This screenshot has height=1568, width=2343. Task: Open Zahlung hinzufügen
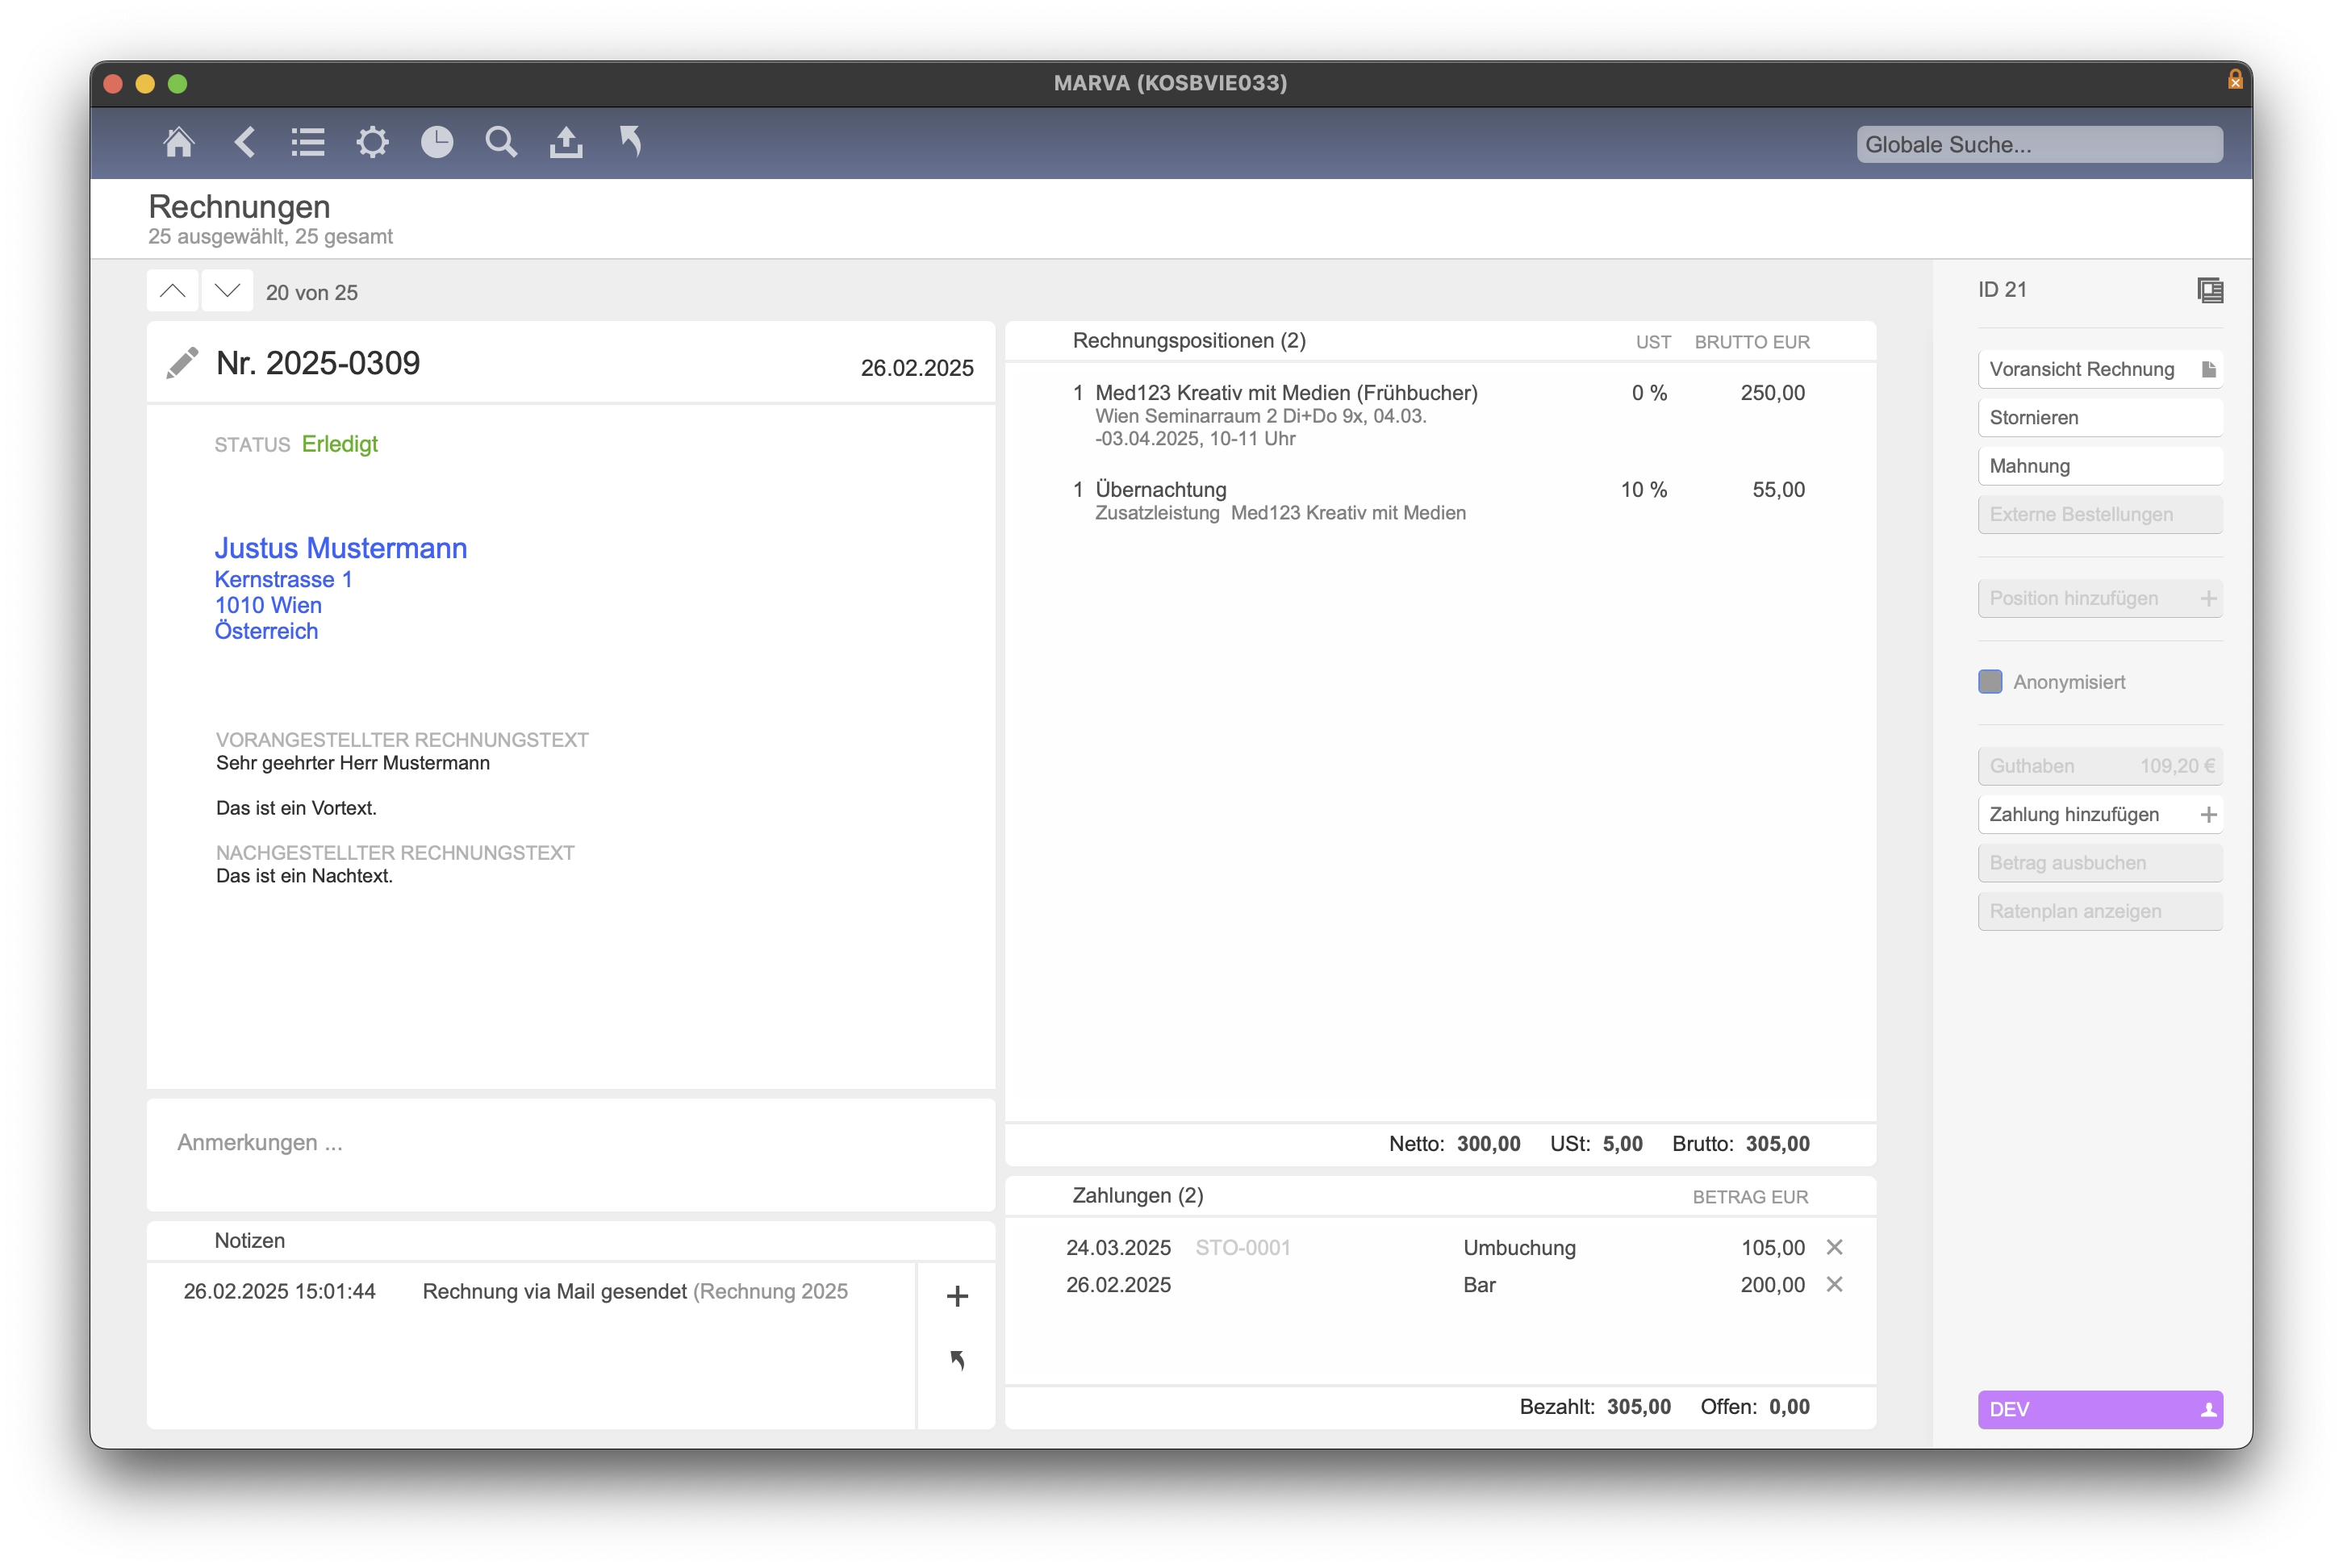(x=2099, y=814)
